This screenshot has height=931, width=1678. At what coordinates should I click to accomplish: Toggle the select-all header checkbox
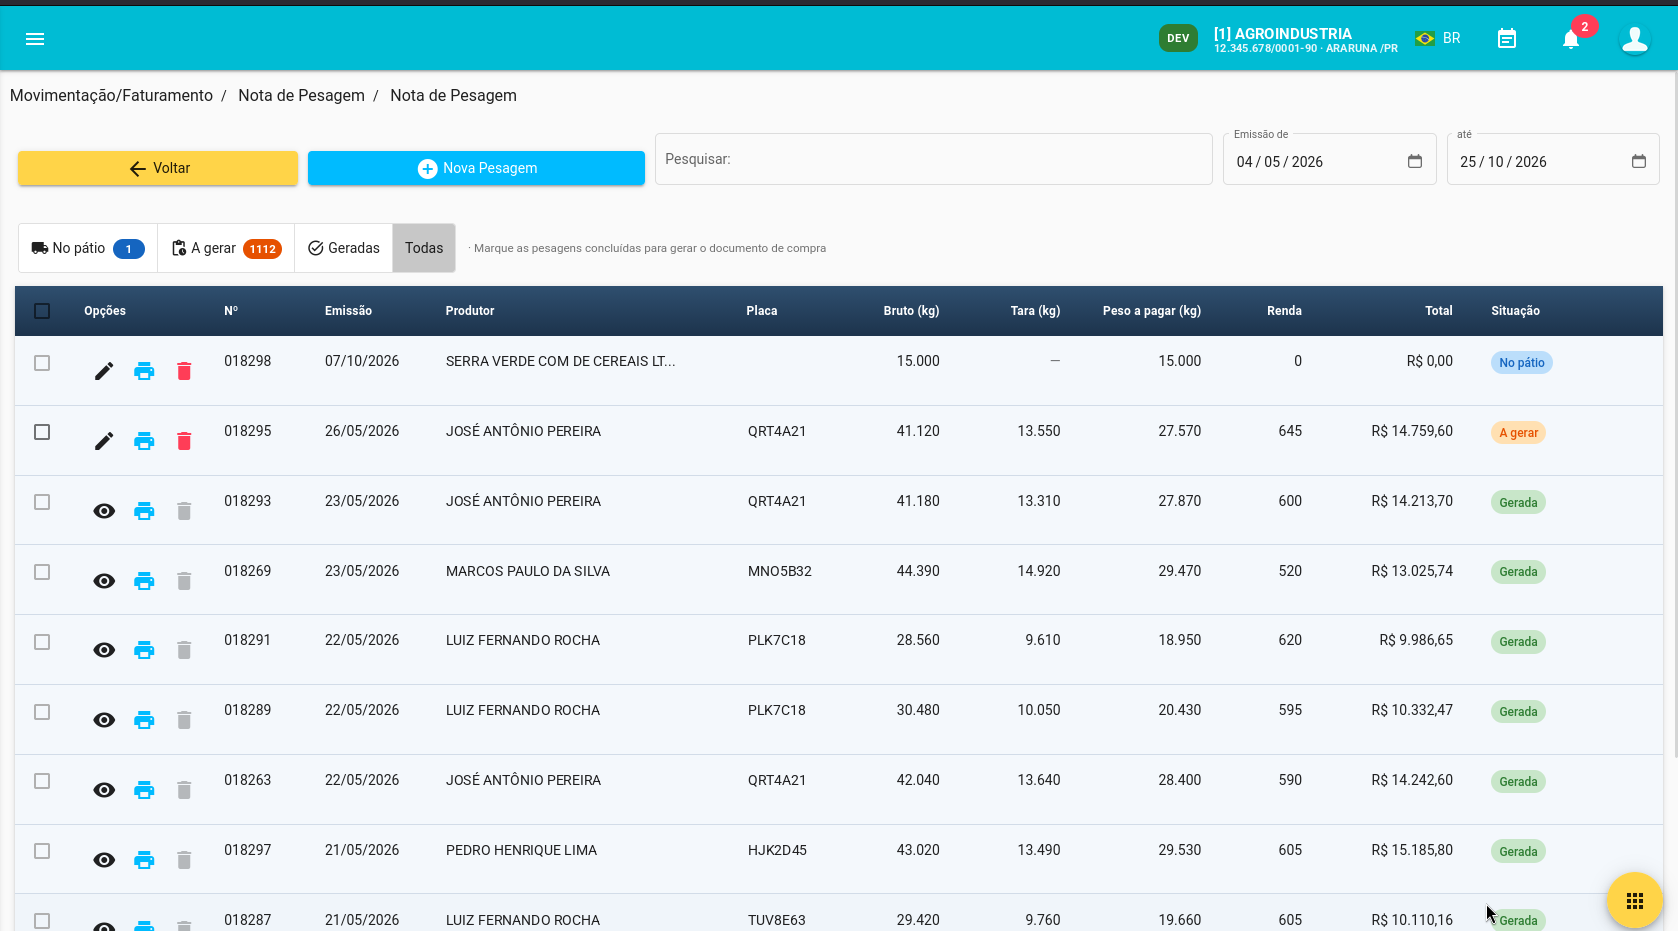coord(42,311)
